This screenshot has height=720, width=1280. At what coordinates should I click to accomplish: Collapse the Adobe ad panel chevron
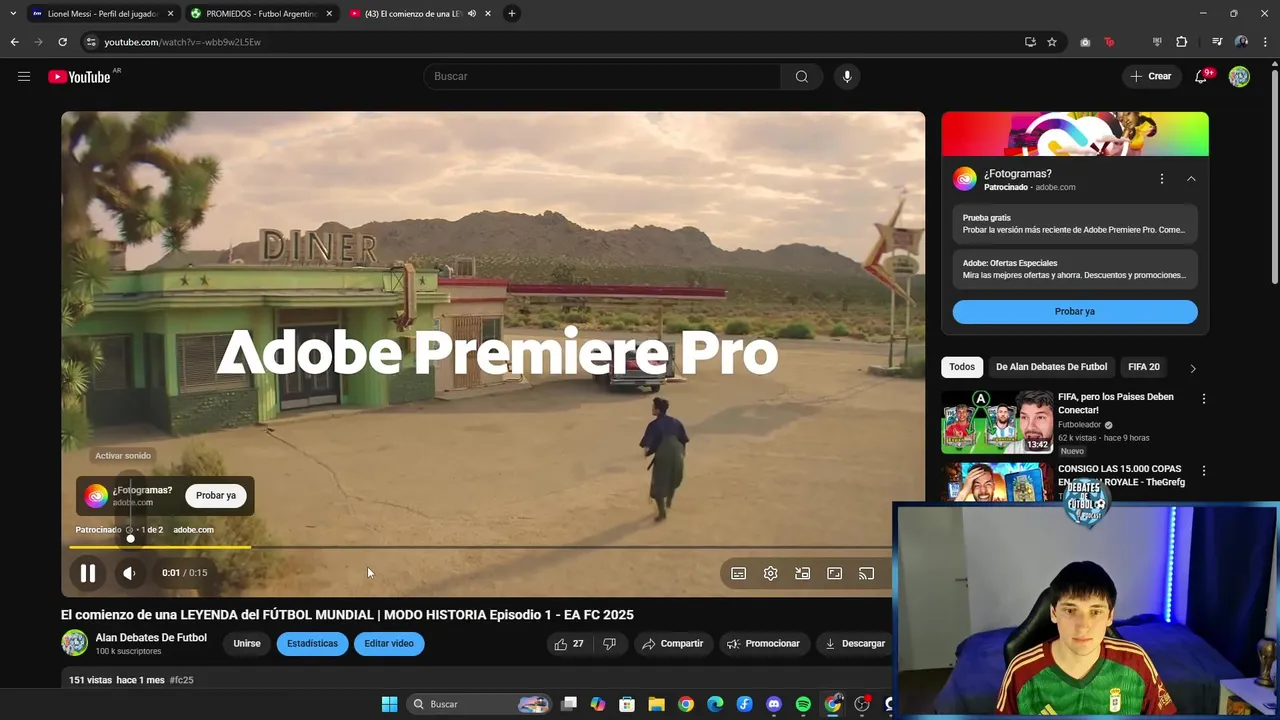[1191, 179]
